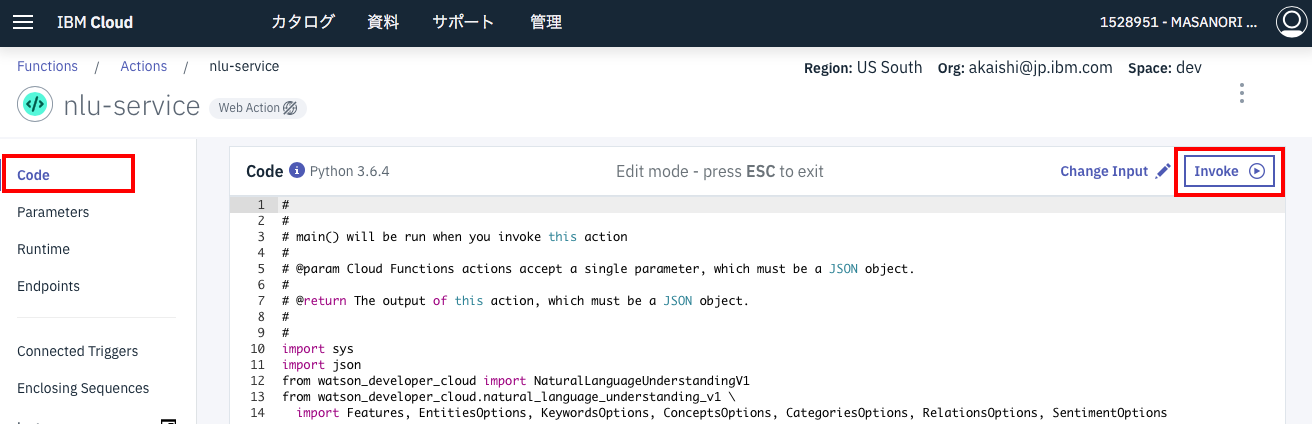Screen dimensions: 1312x424
Task: Navigate to Functions breadcrumb
Action: point(47,66)
